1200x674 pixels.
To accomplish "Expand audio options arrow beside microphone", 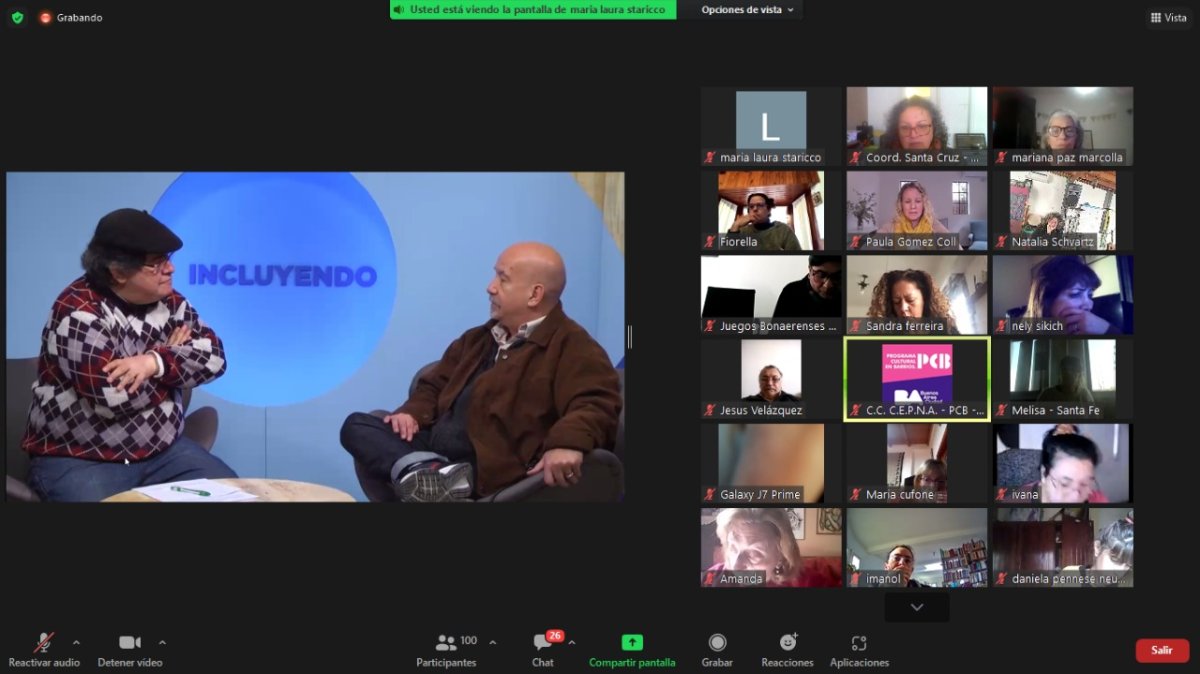I will (x=76, y=643).
